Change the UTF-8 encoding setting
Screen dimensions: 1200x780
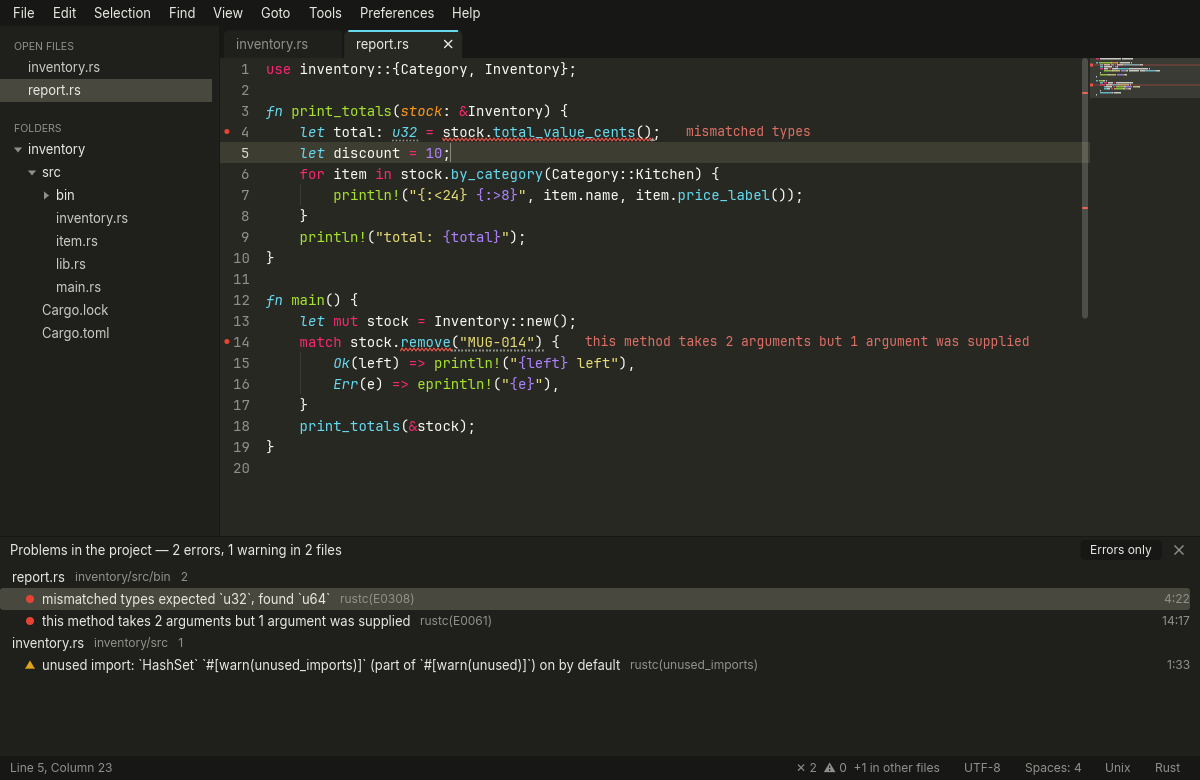pyautogui.click(x=982, y=768)
